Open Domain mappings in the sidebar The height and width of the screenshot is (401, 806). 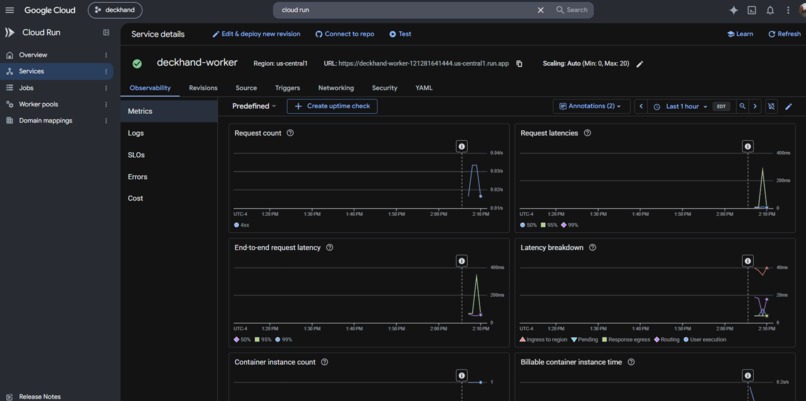point(45,121)
